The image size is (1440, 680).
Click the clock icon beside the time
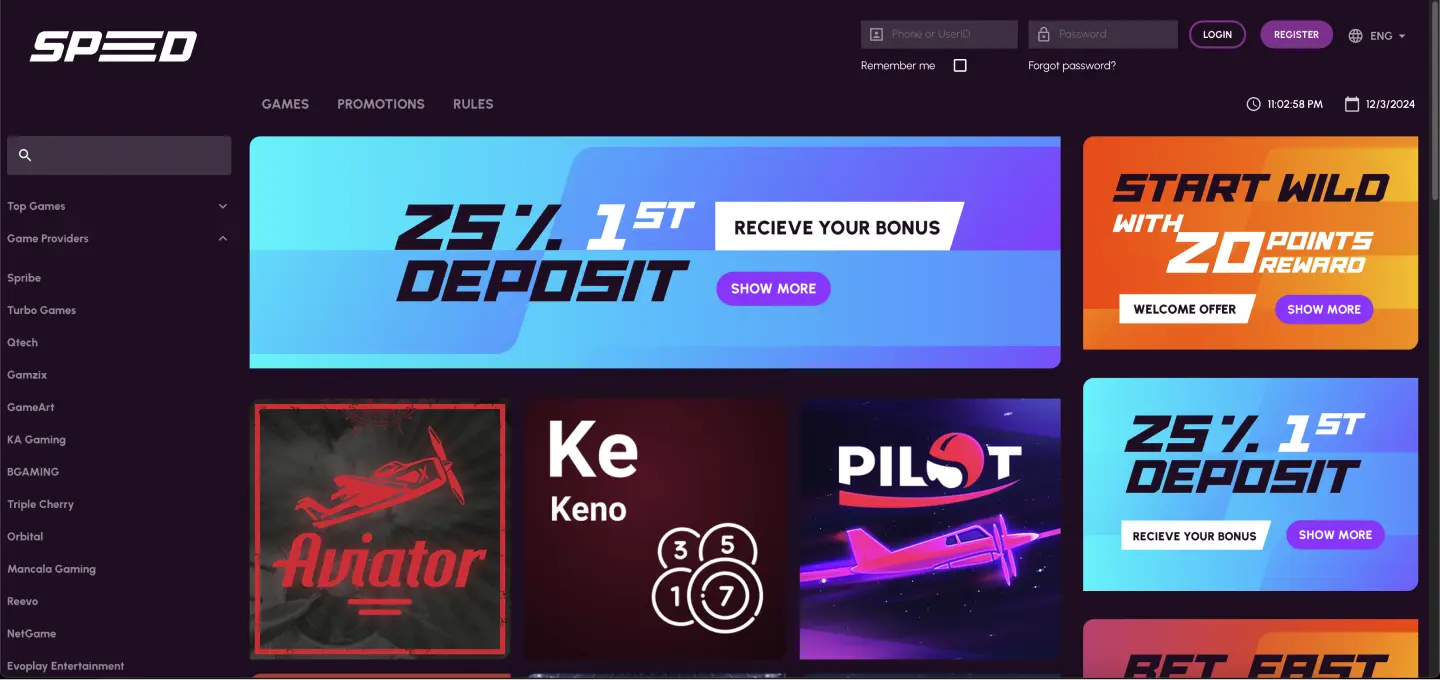(1254, 104)
